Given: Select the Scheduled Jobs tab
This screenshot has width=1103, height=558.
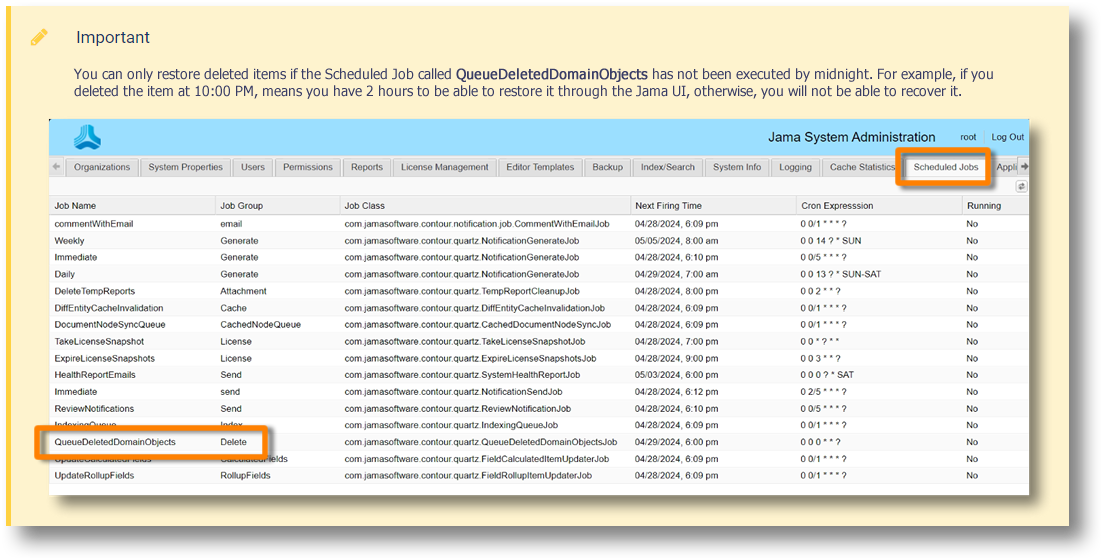Looking at the screenshot, I should [946, 167].
